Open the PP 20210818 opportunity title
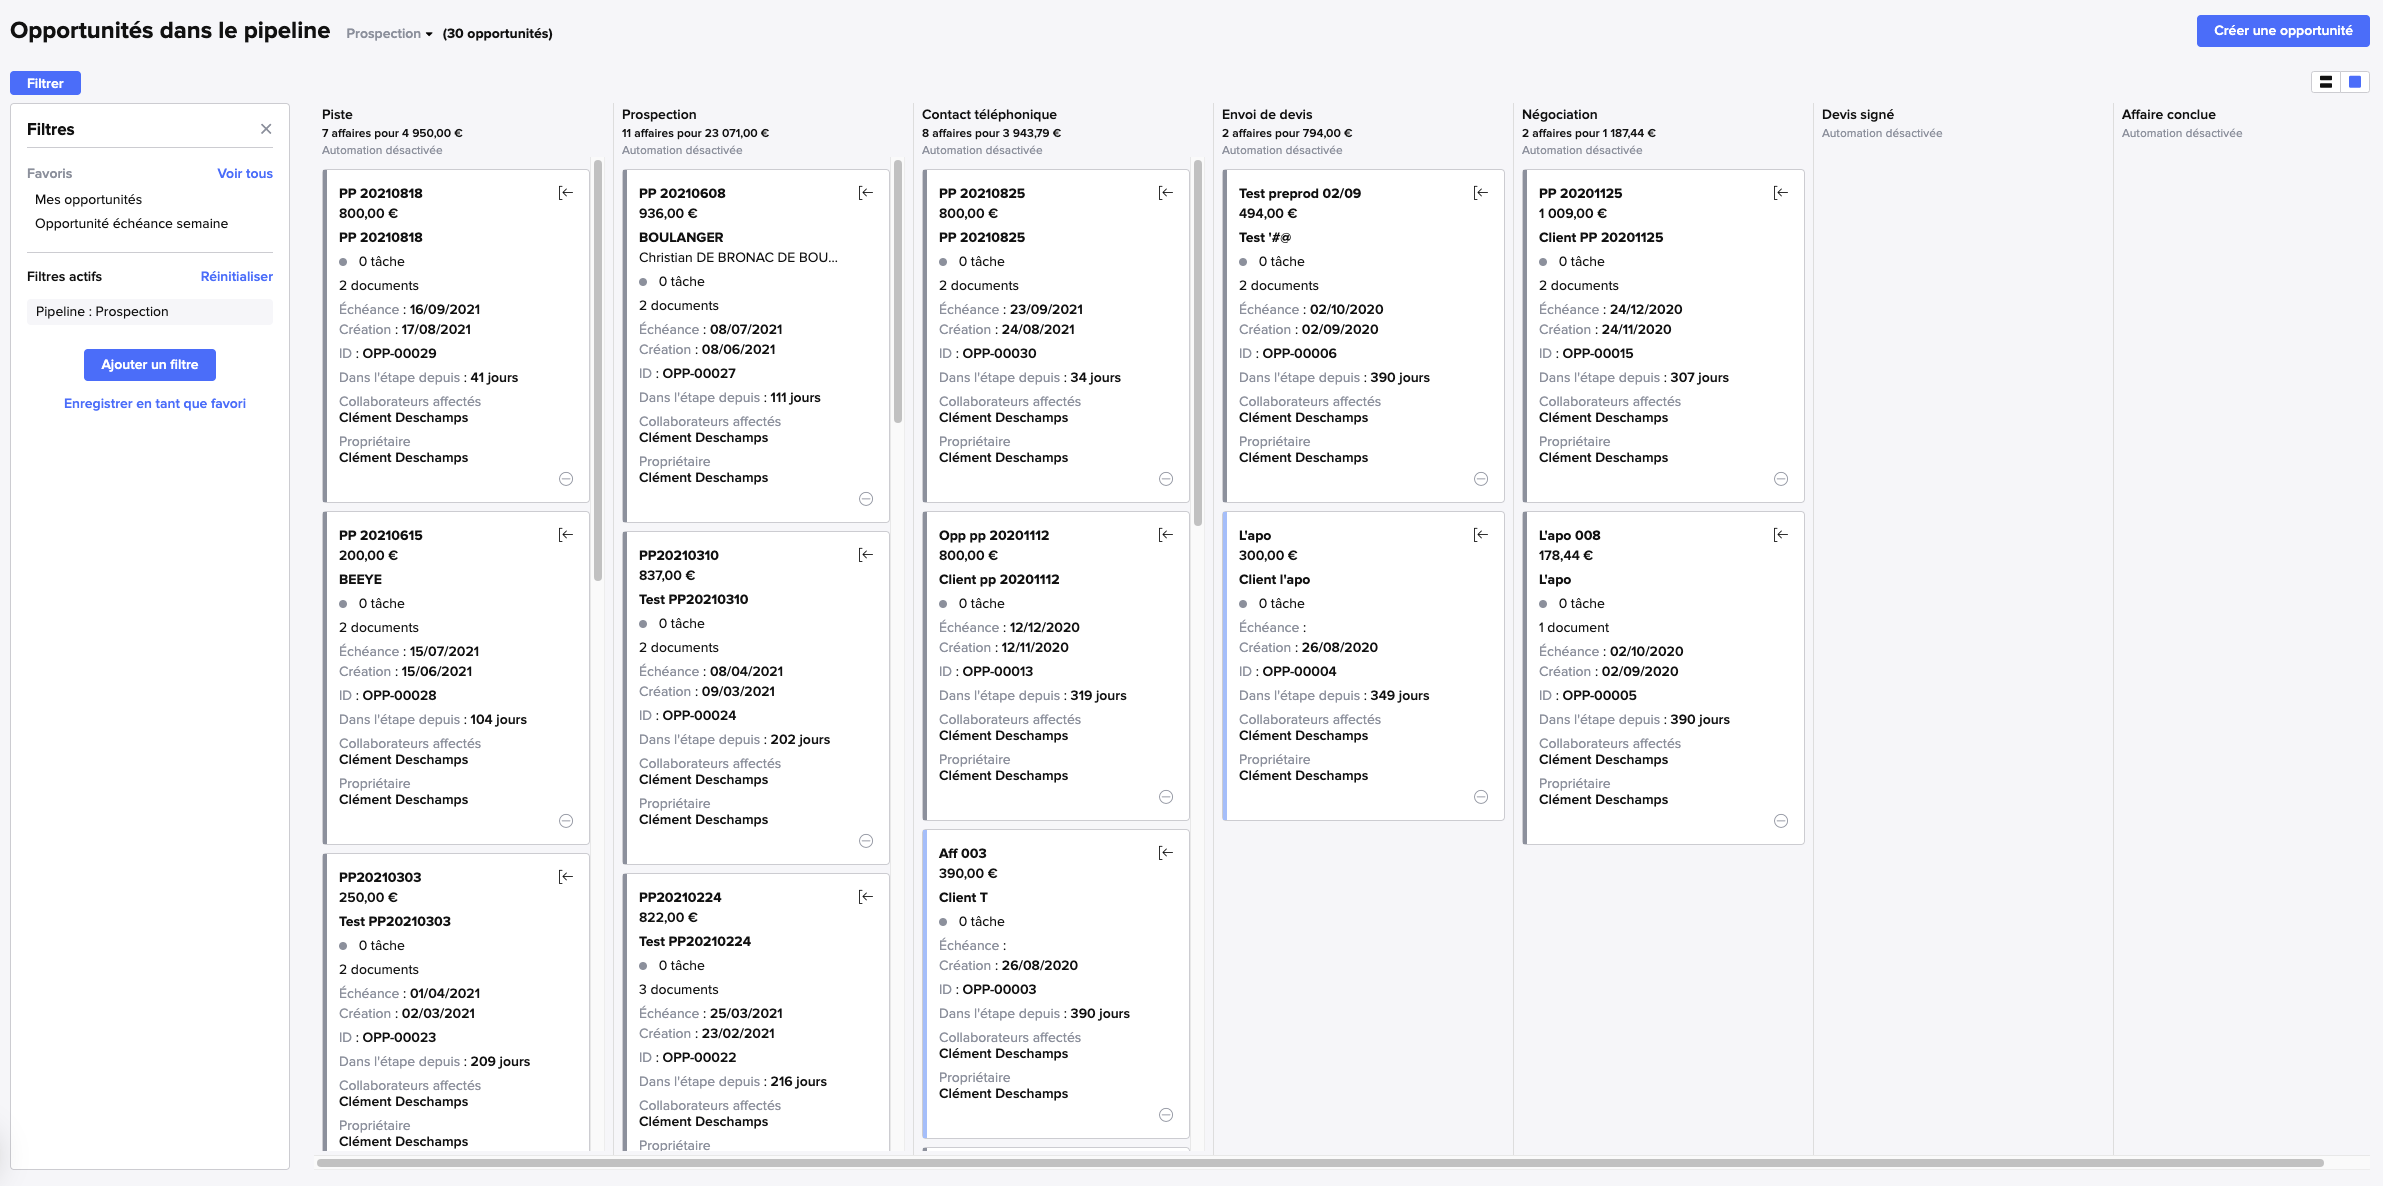 pos(380,193)
